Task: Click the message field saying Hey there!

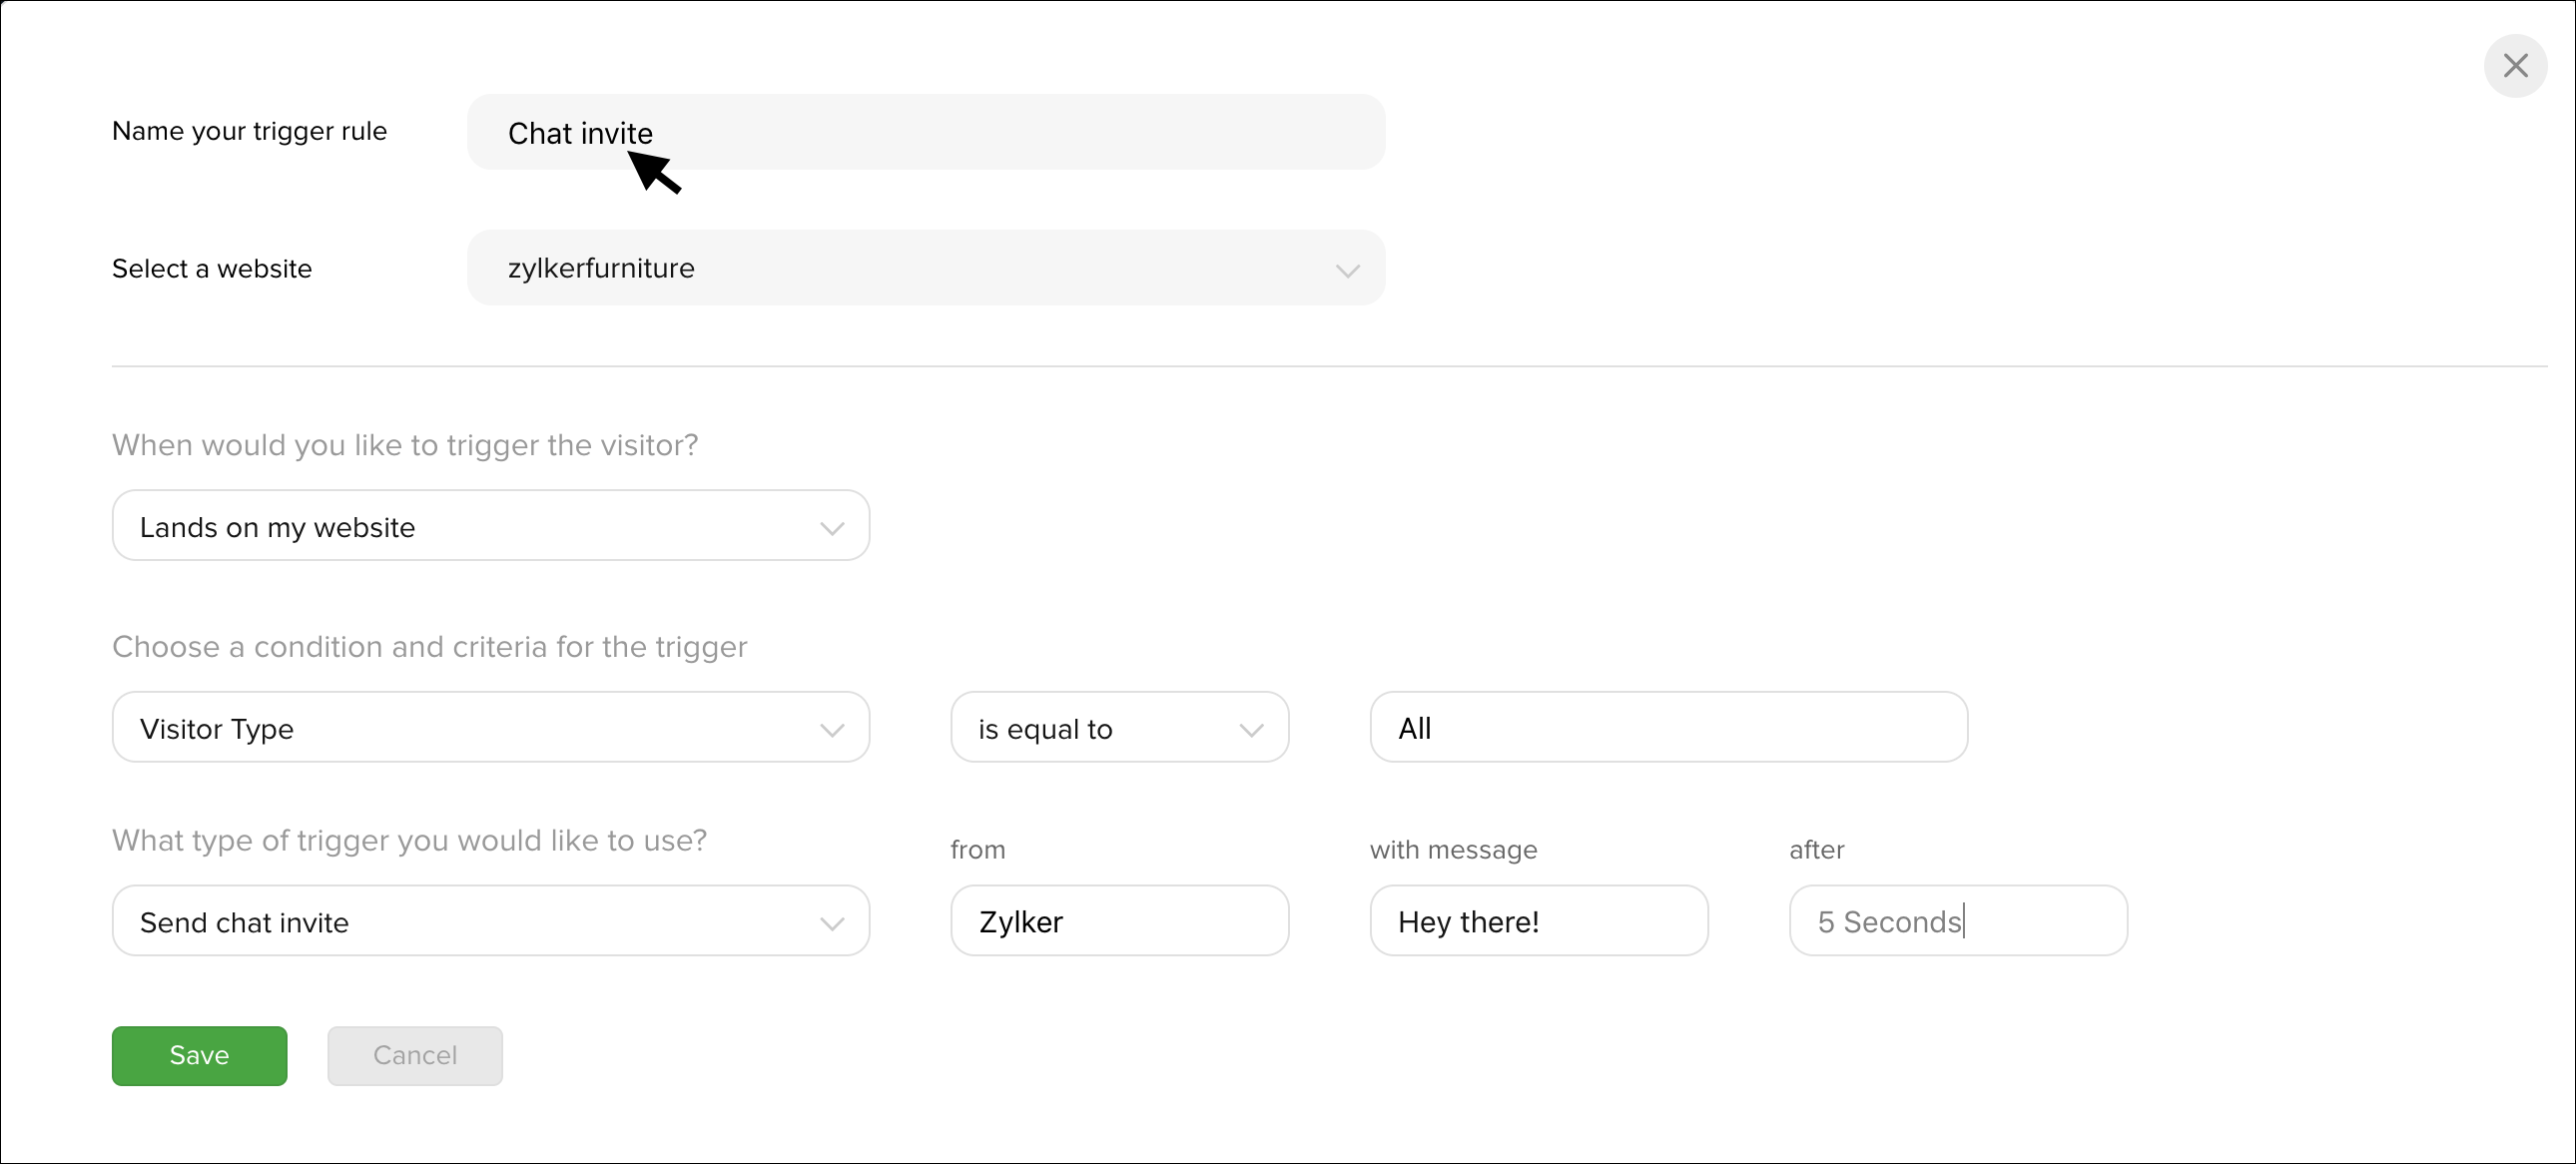Action: [1538, 921]
